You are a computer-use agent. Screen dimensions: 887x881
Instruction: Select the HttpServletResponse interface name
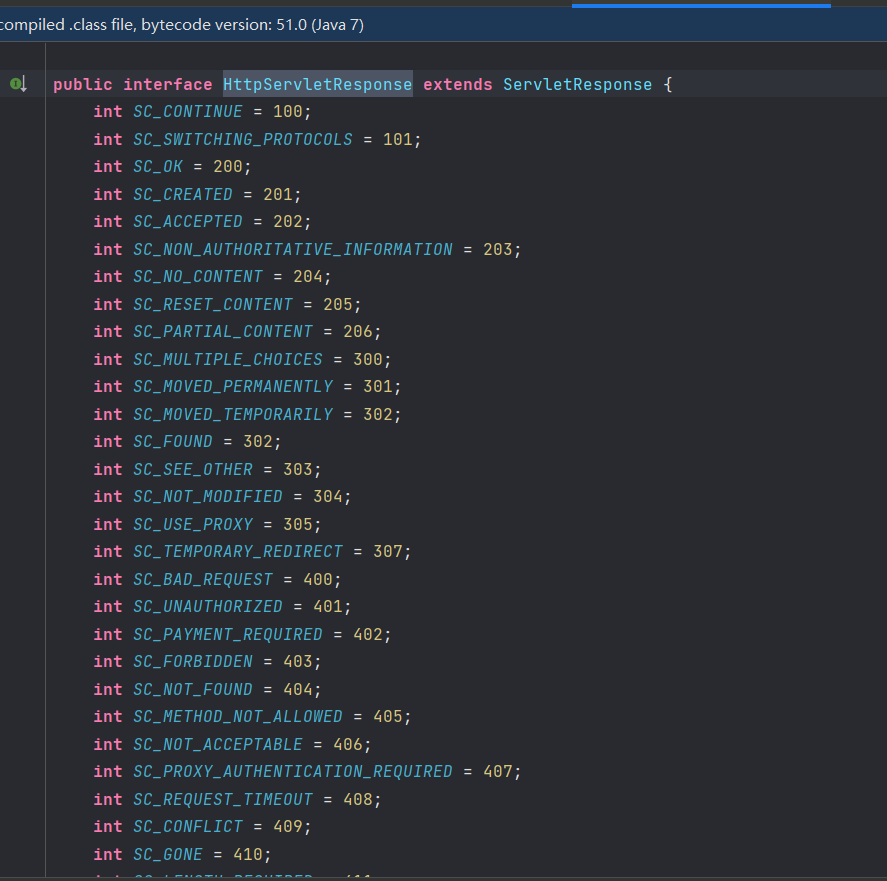317,84
